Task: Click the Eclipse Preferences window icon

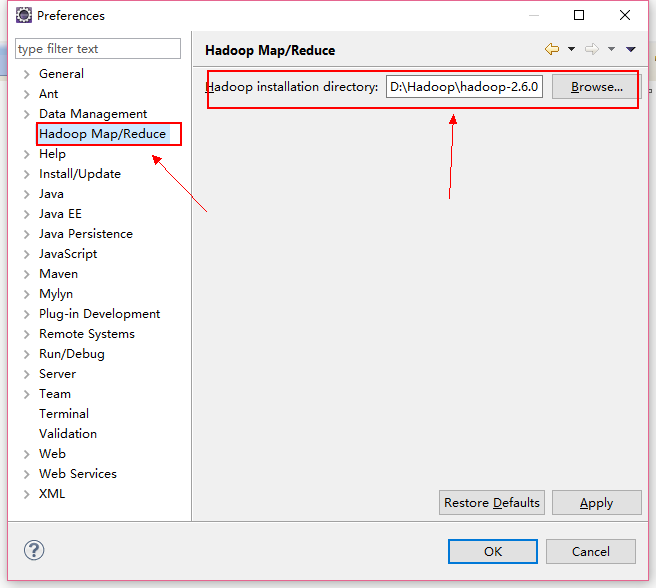Action: pos(24,15)
